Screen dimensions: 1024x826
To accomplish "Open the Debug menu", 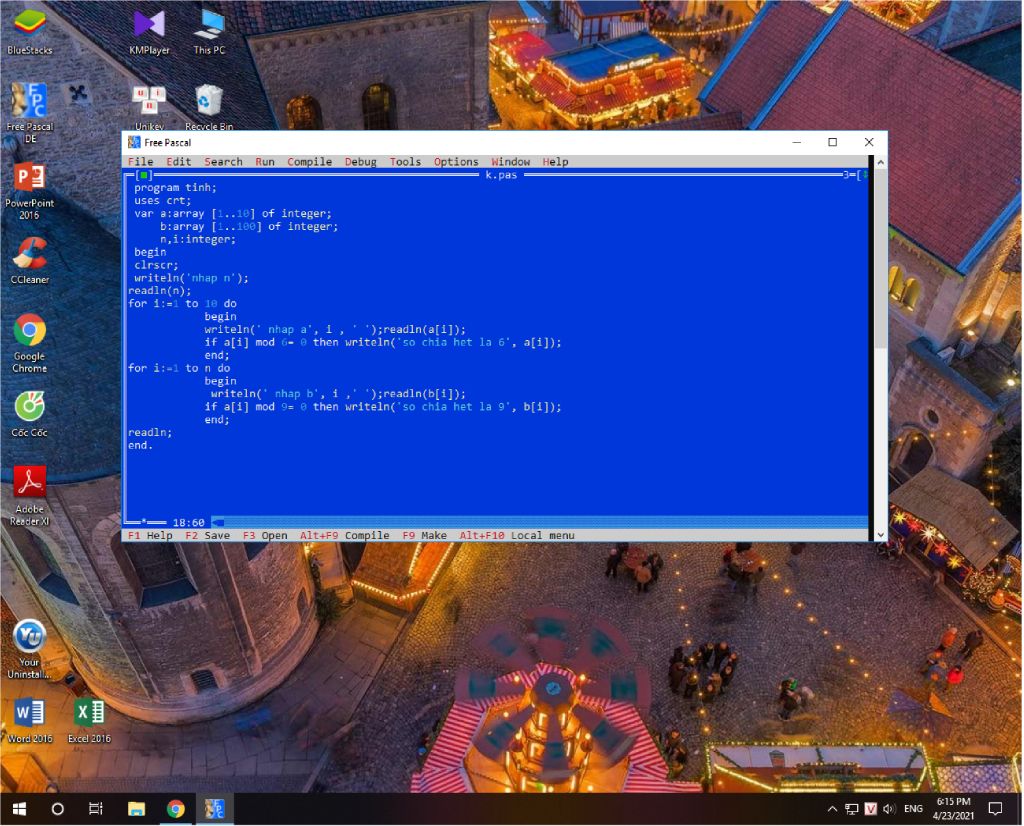I will (360, 162).
